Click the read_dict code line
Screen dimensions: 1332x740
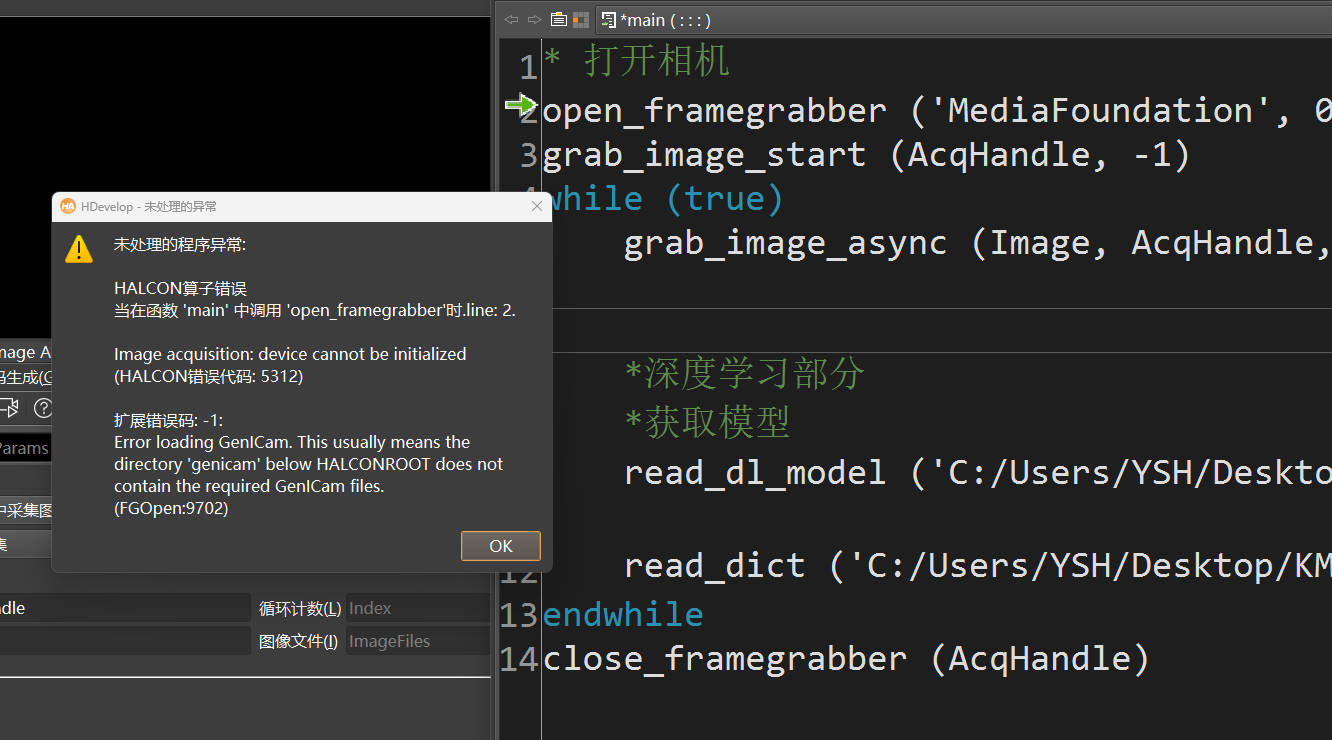pyautogui.click(x=978, y=565)
